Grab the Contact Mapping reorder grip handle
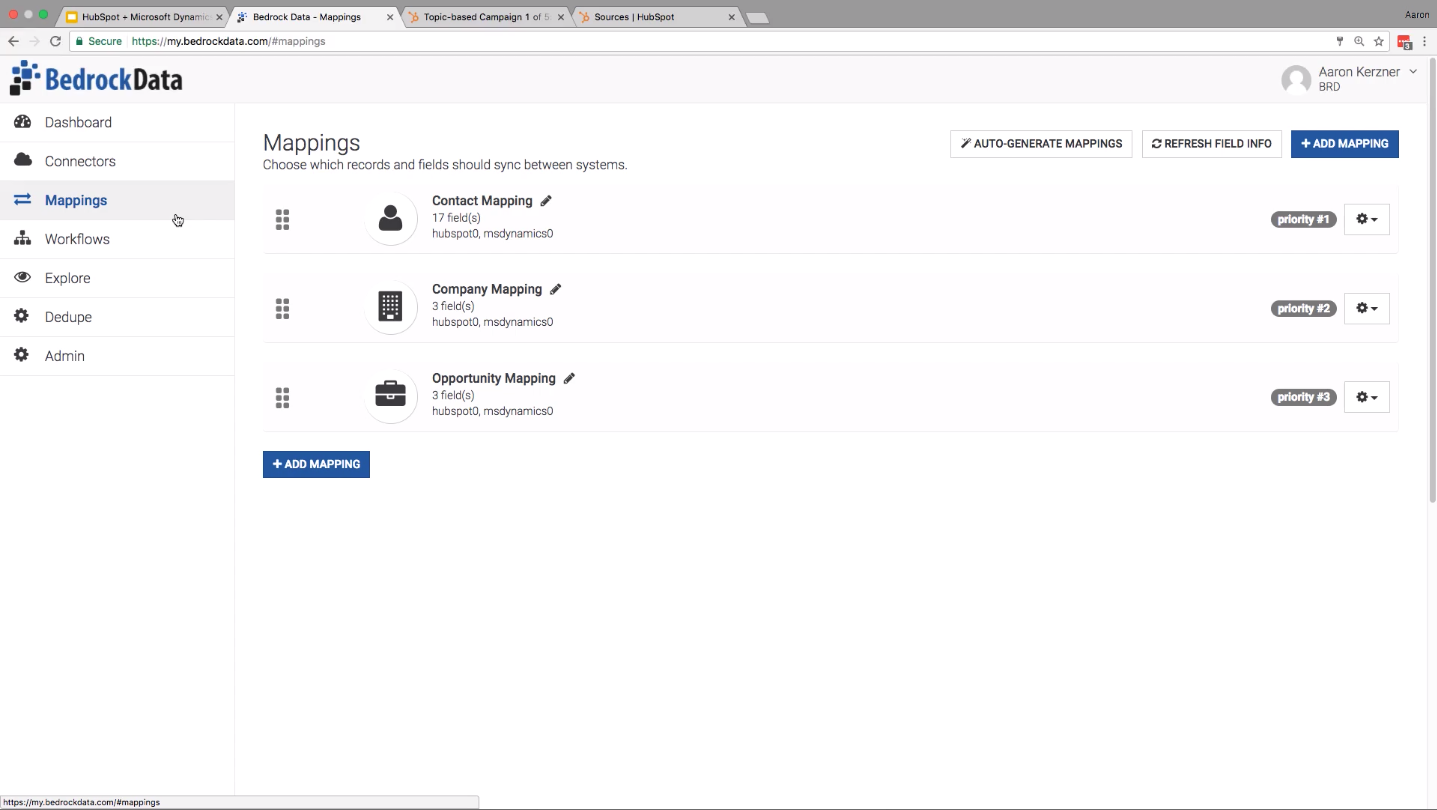This screenshot has width=1437, height=810. [282, 220]
